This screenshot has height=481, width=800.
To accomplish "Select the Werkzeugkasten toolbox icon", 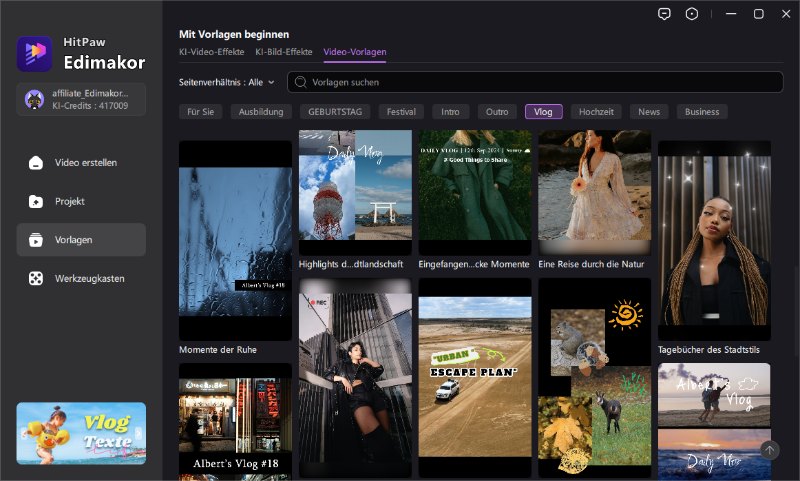I will [36, 278].
